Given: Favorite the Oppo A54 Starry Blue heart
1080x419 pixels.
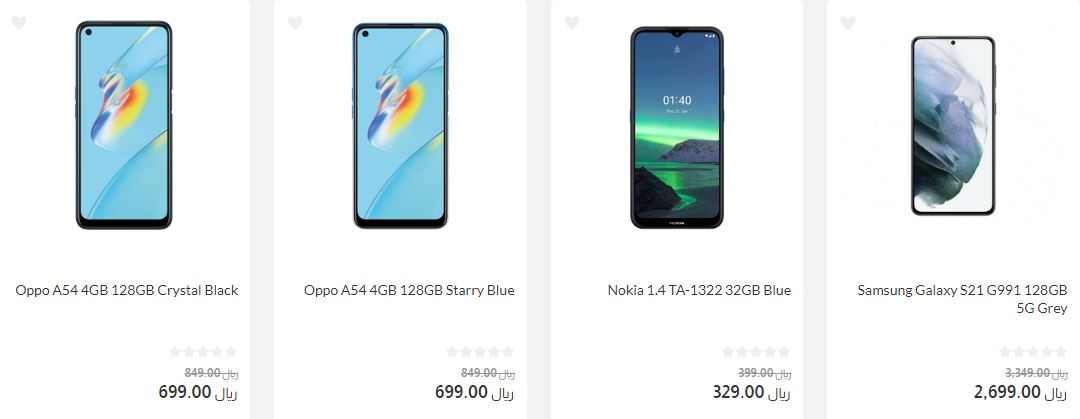Looking at the screenshot, I should [295, 23].
